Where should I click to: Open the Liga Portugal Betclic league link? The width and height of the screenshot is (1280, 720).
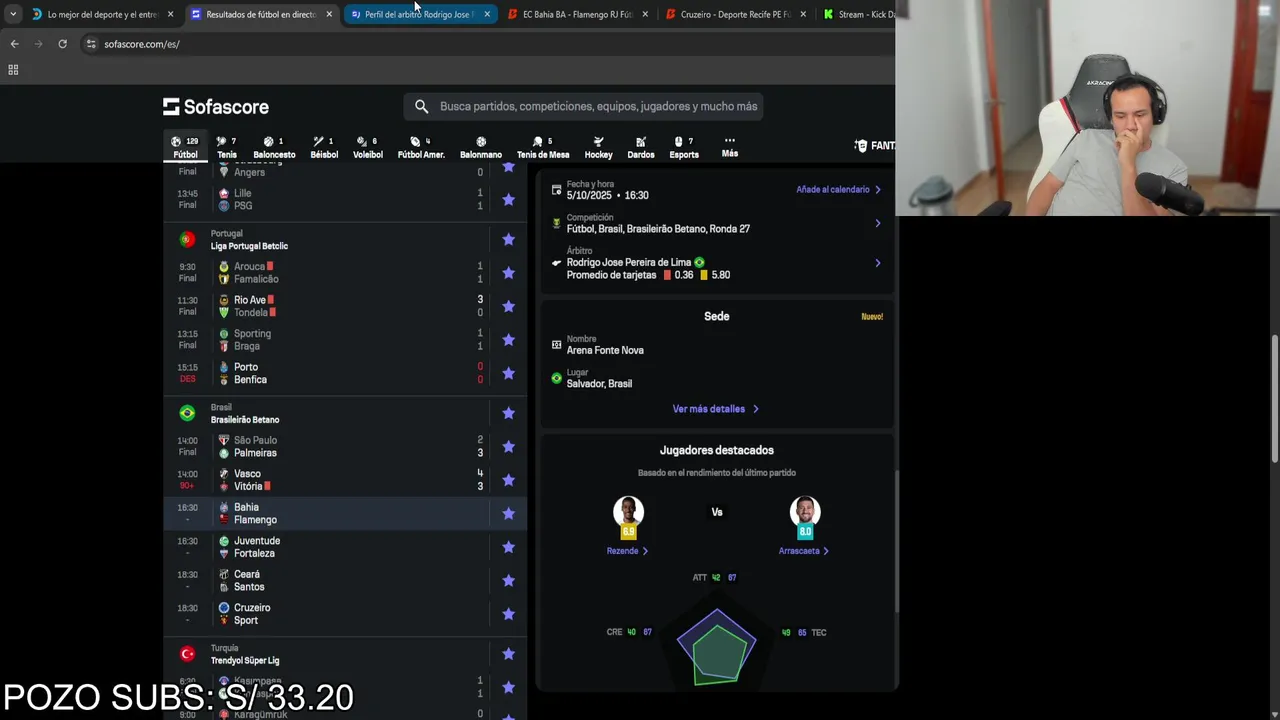tap(249, 246)
